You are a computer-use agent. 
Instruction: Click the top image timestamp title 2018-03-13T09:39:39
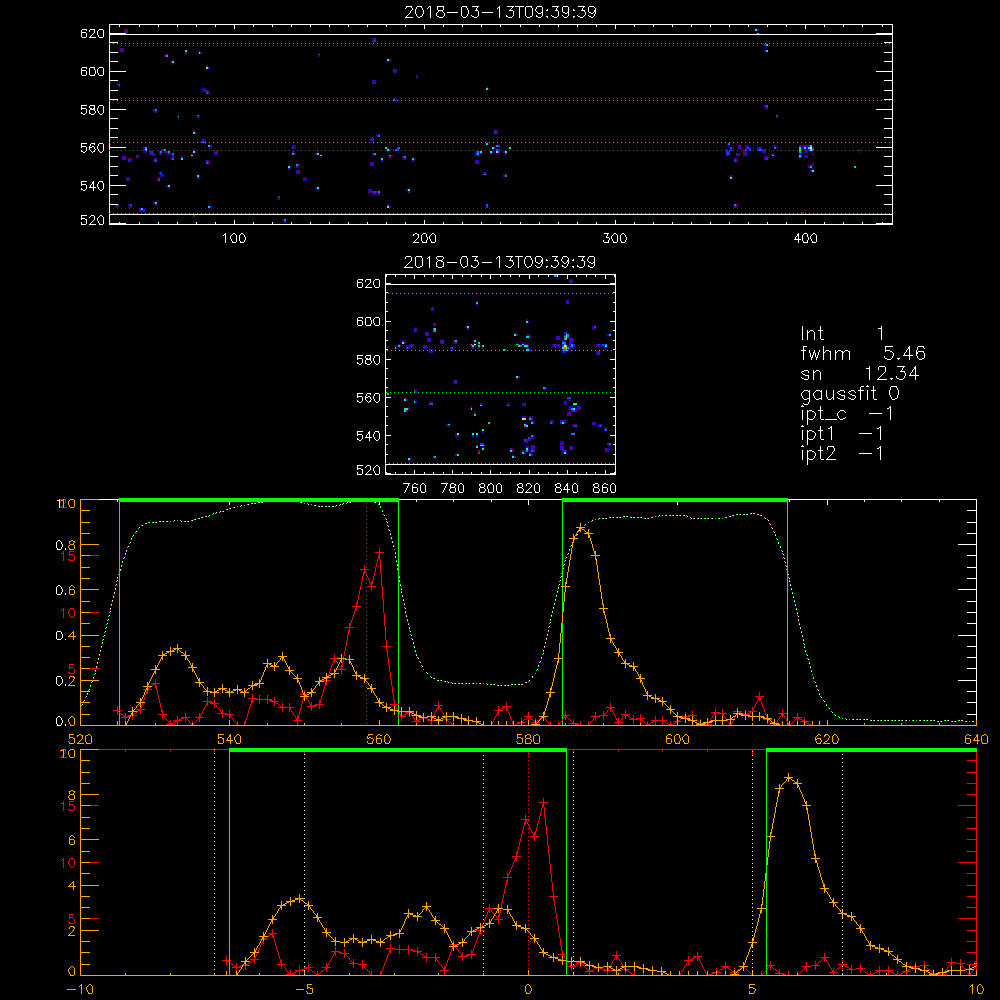click(x=501, y=12)
